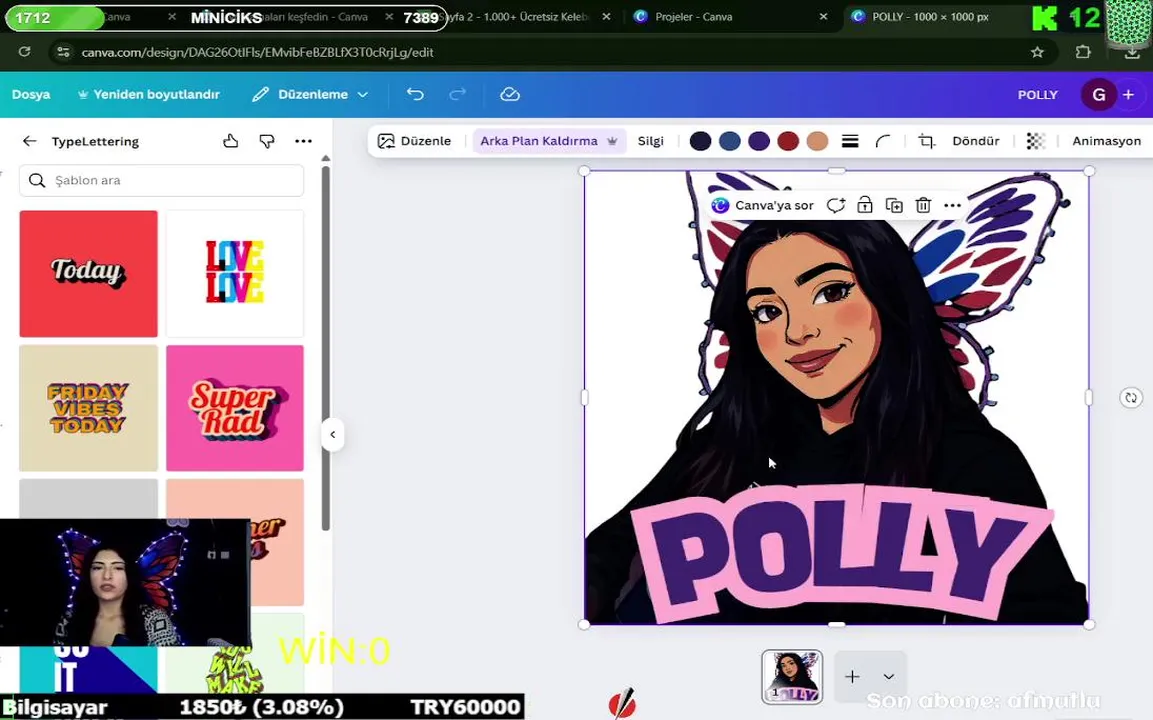Viewport: 1153px width, 720px height.
Task: Switch to Projeler - Canva tab
Action: click(x=694, y=16)
